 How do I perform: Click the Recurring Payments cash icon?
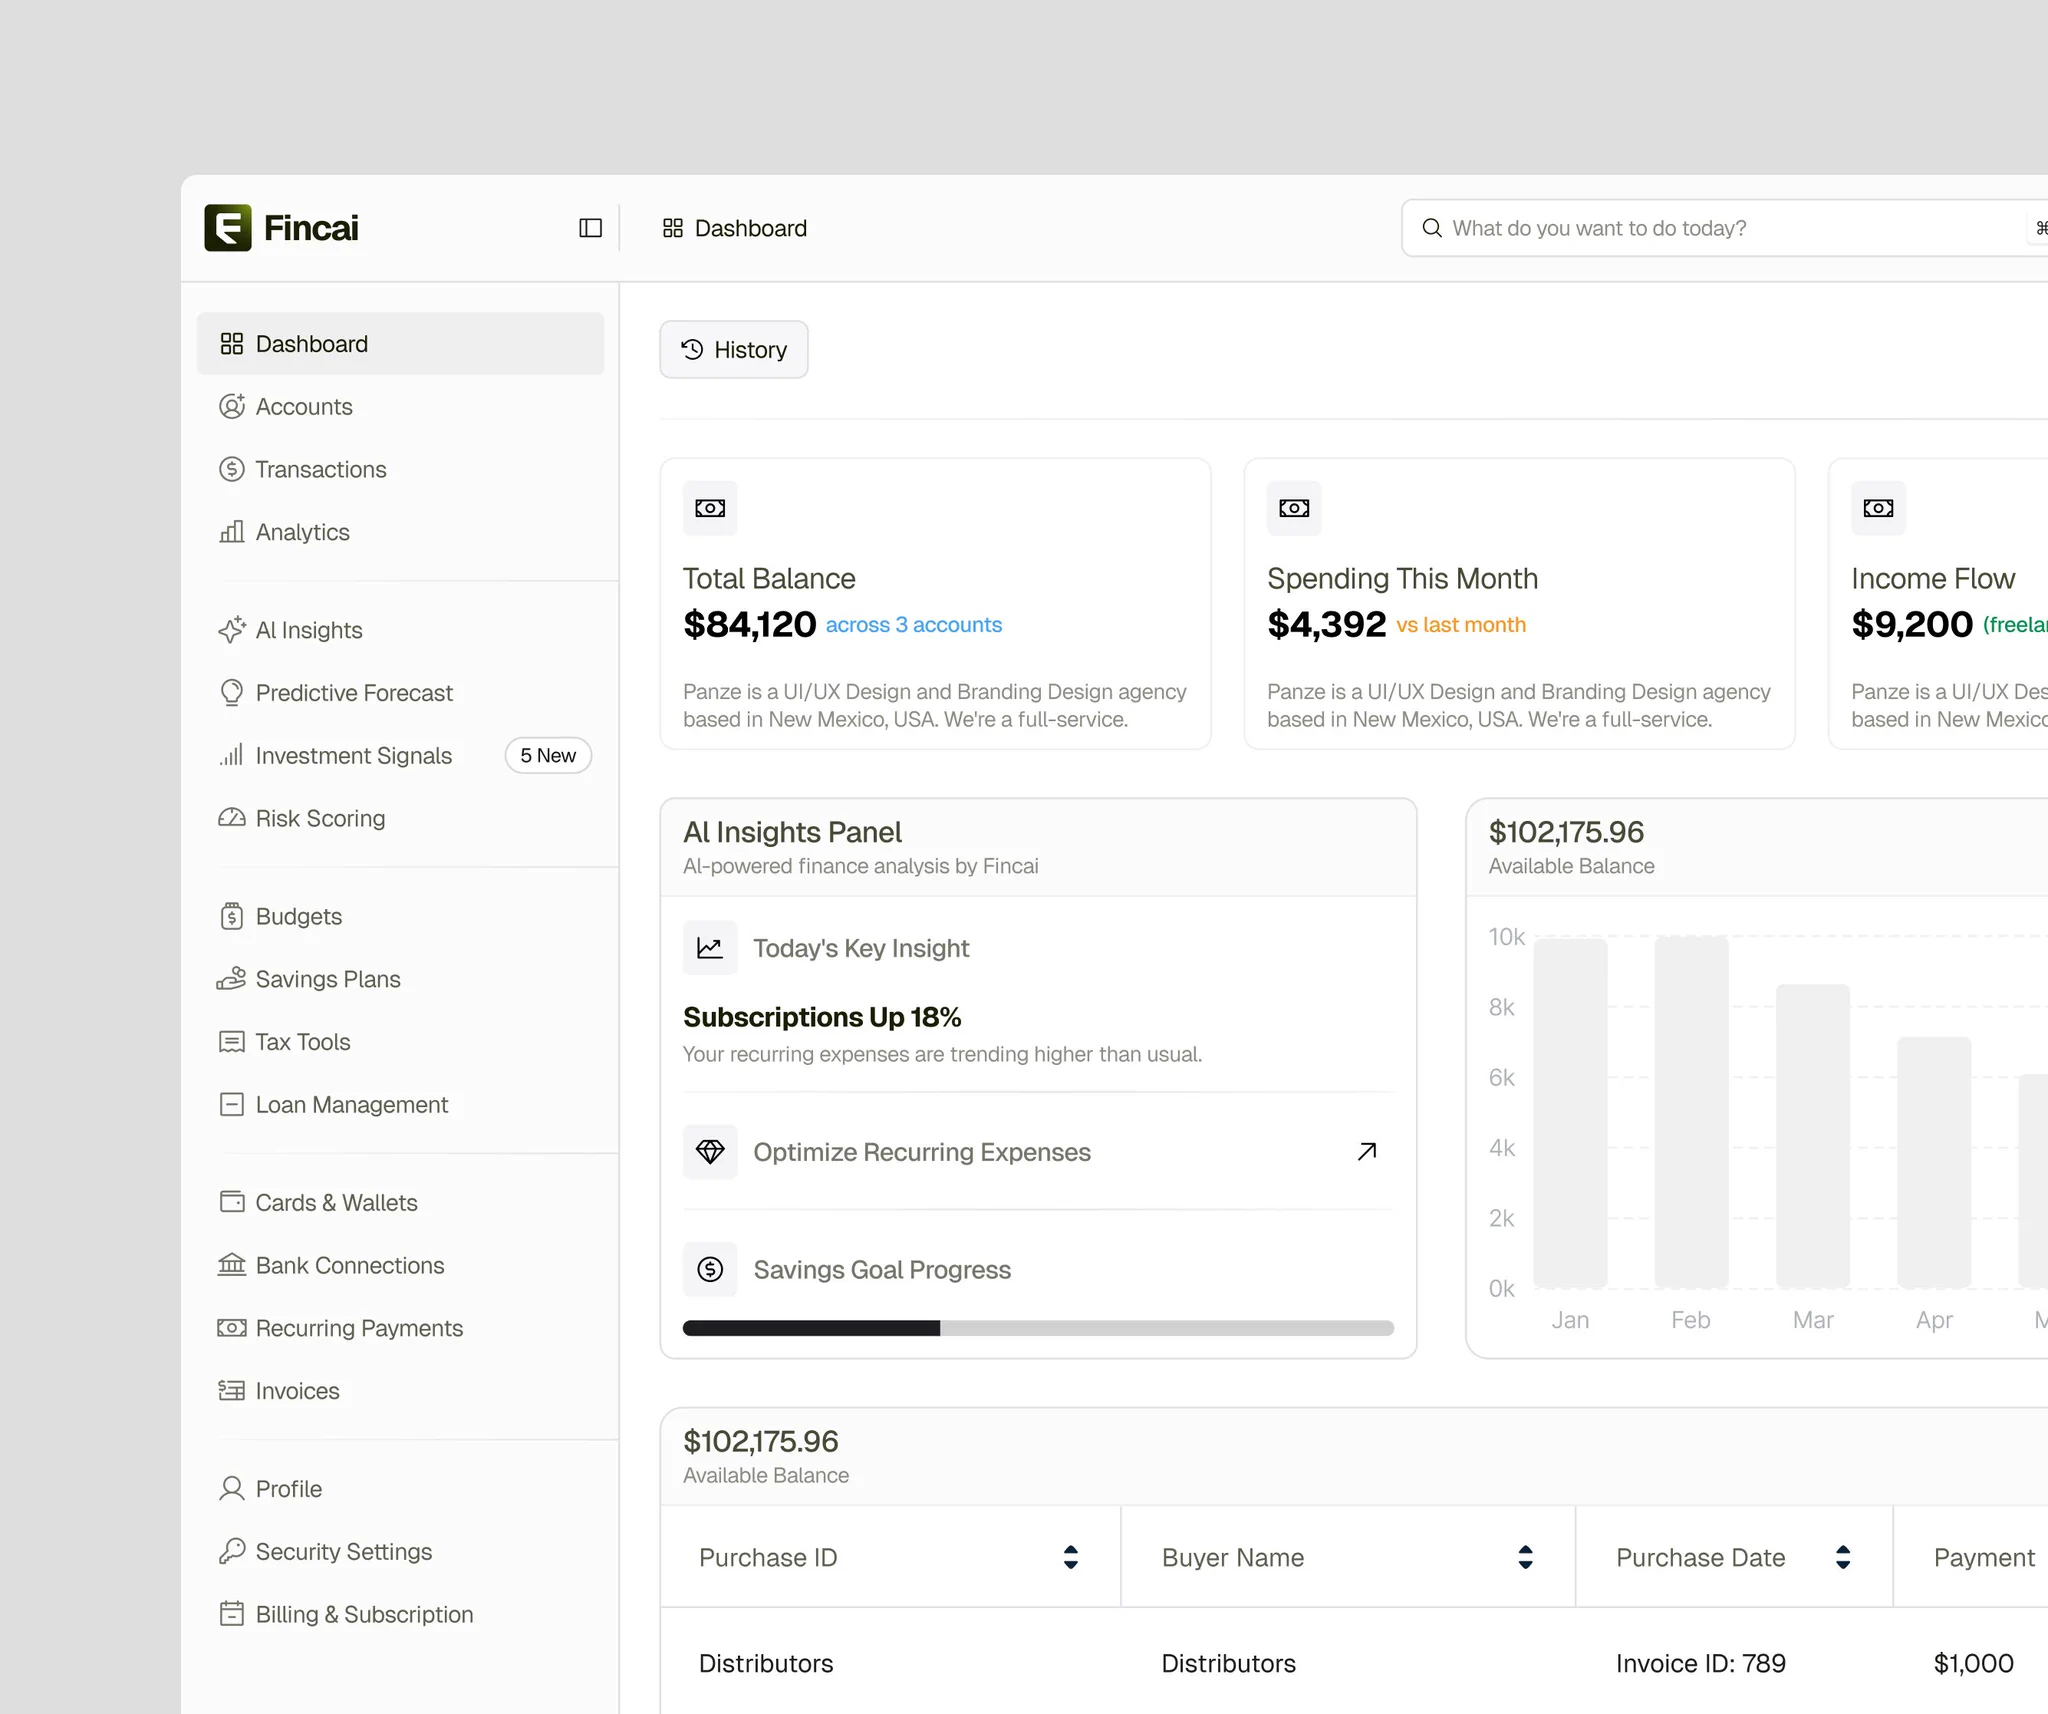point(232,1328)
